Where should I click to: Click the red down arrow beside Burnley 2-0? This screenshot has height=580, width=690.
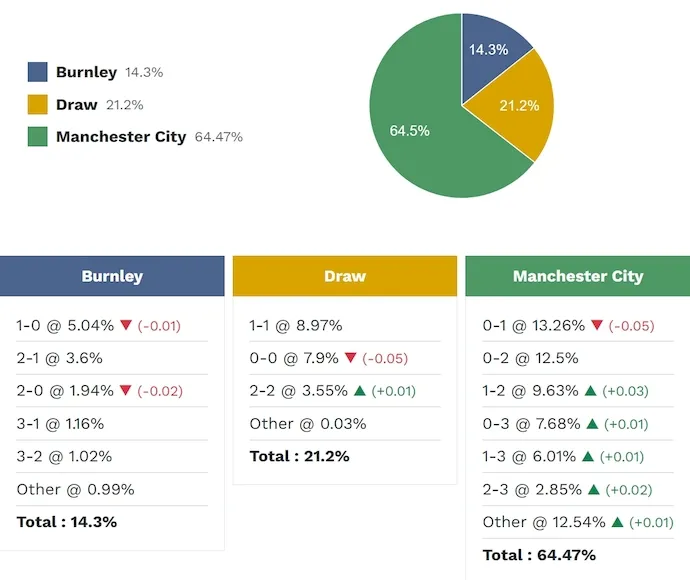(126, 391)
